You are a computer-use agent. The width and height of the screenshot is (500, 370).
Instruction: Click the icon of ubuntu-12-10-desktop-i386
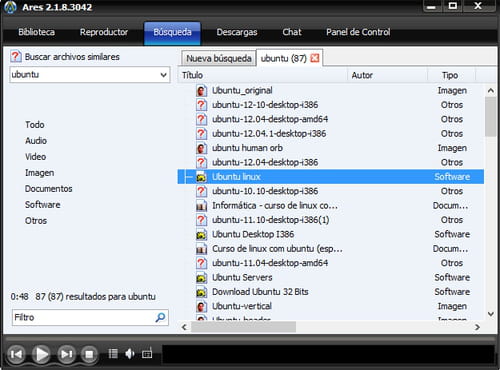[x=201, y=105]
